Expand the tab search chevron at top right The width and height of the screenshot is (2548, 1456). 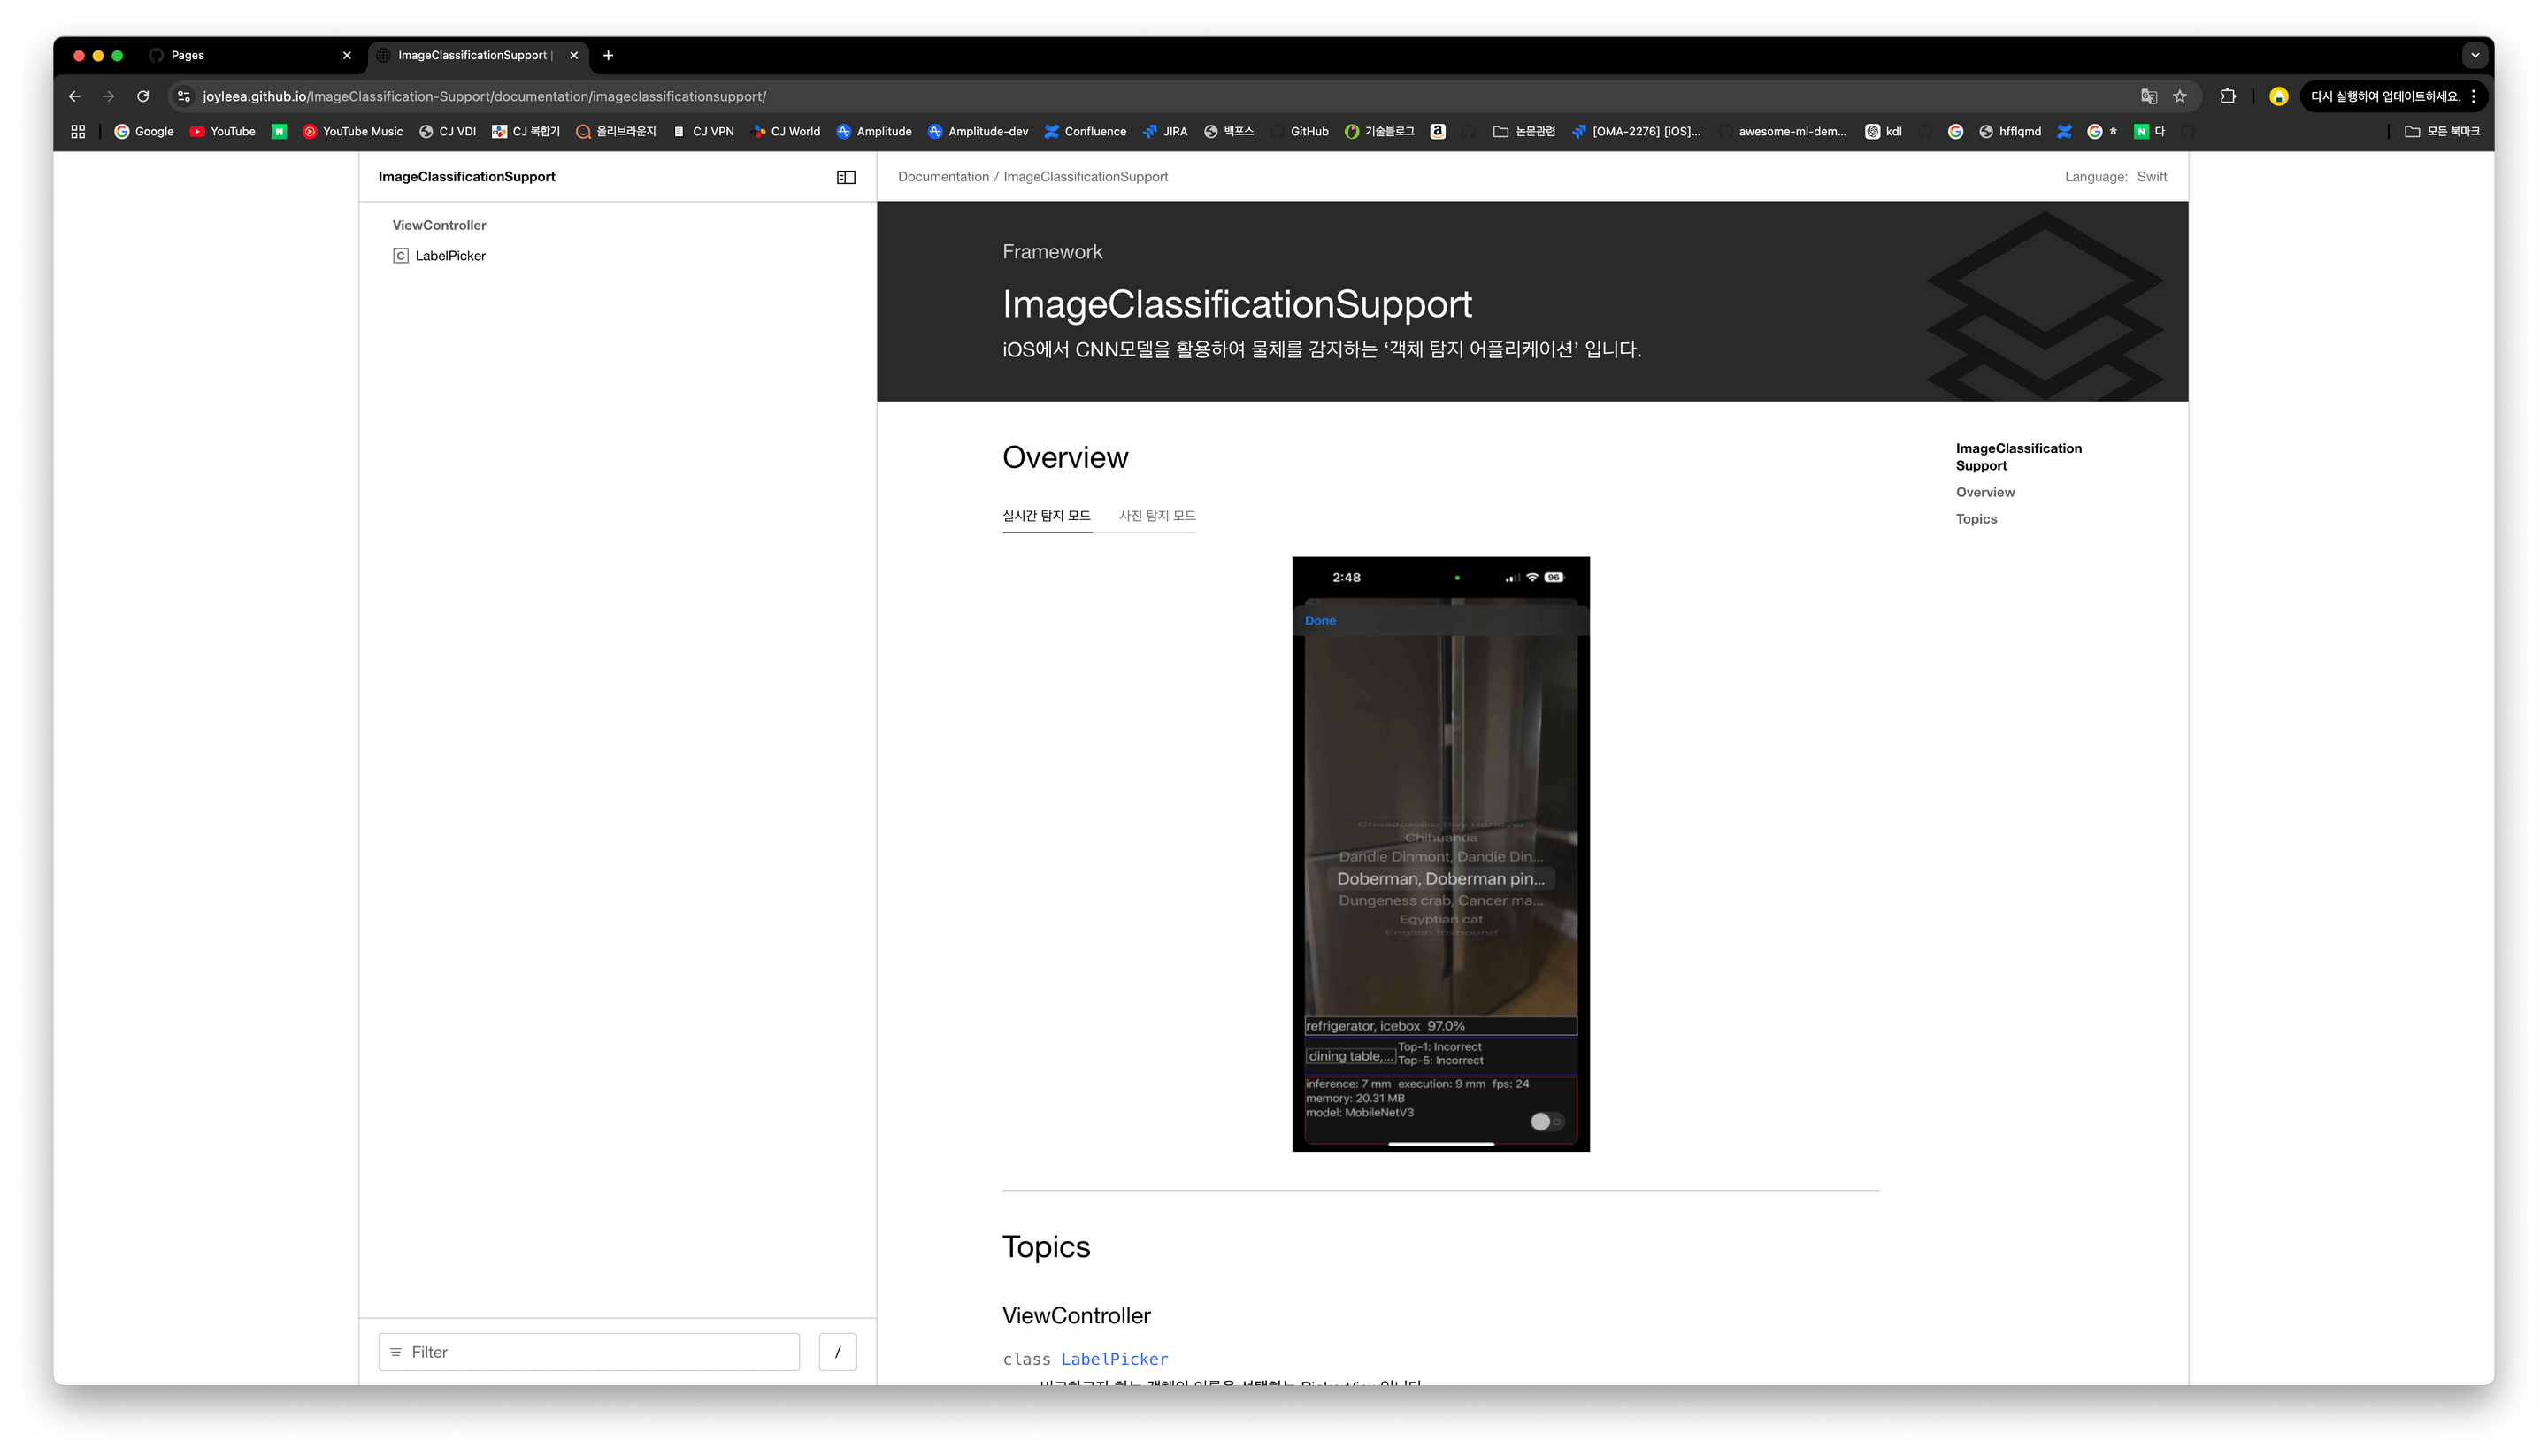[x=2475, y=55]
